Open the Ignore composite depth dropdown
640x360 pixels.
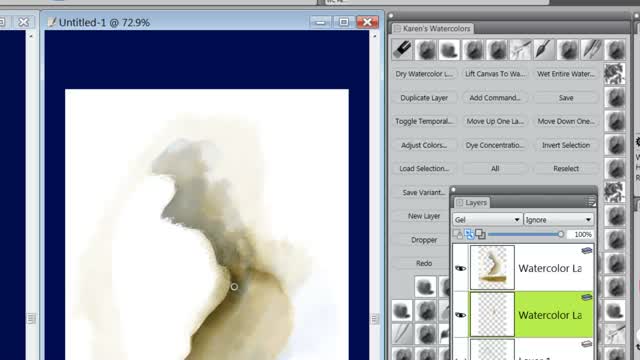[558, 220]
